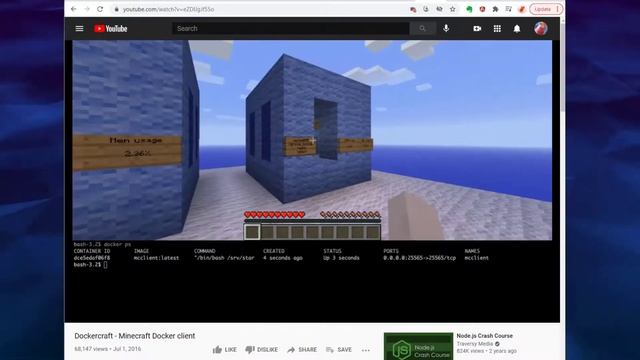Dislike the Dockercraft video
Viewport: 640px width, 360px height.
click(262, 350)
